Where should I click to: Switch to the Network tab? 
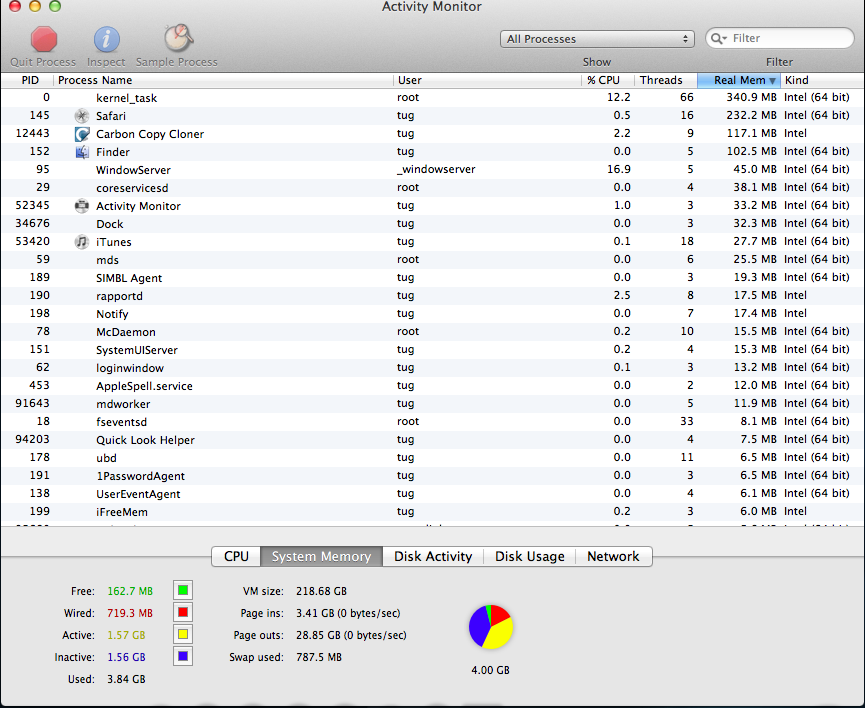click(613, 556)
